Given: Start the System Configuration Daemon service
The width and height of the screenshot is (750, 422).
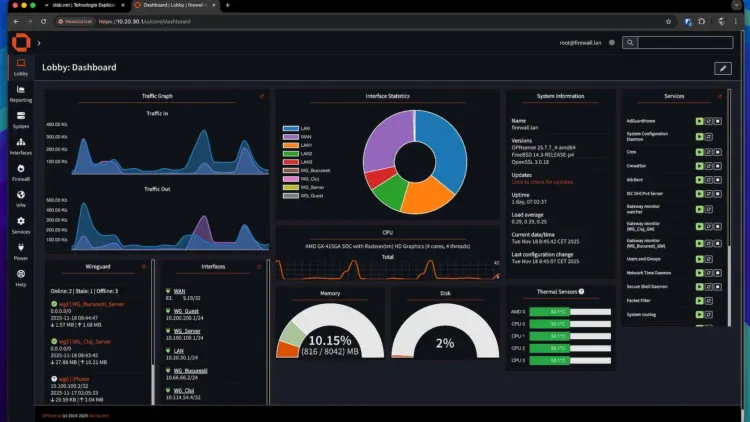Looking at the screenshot, I should (699, 136).
